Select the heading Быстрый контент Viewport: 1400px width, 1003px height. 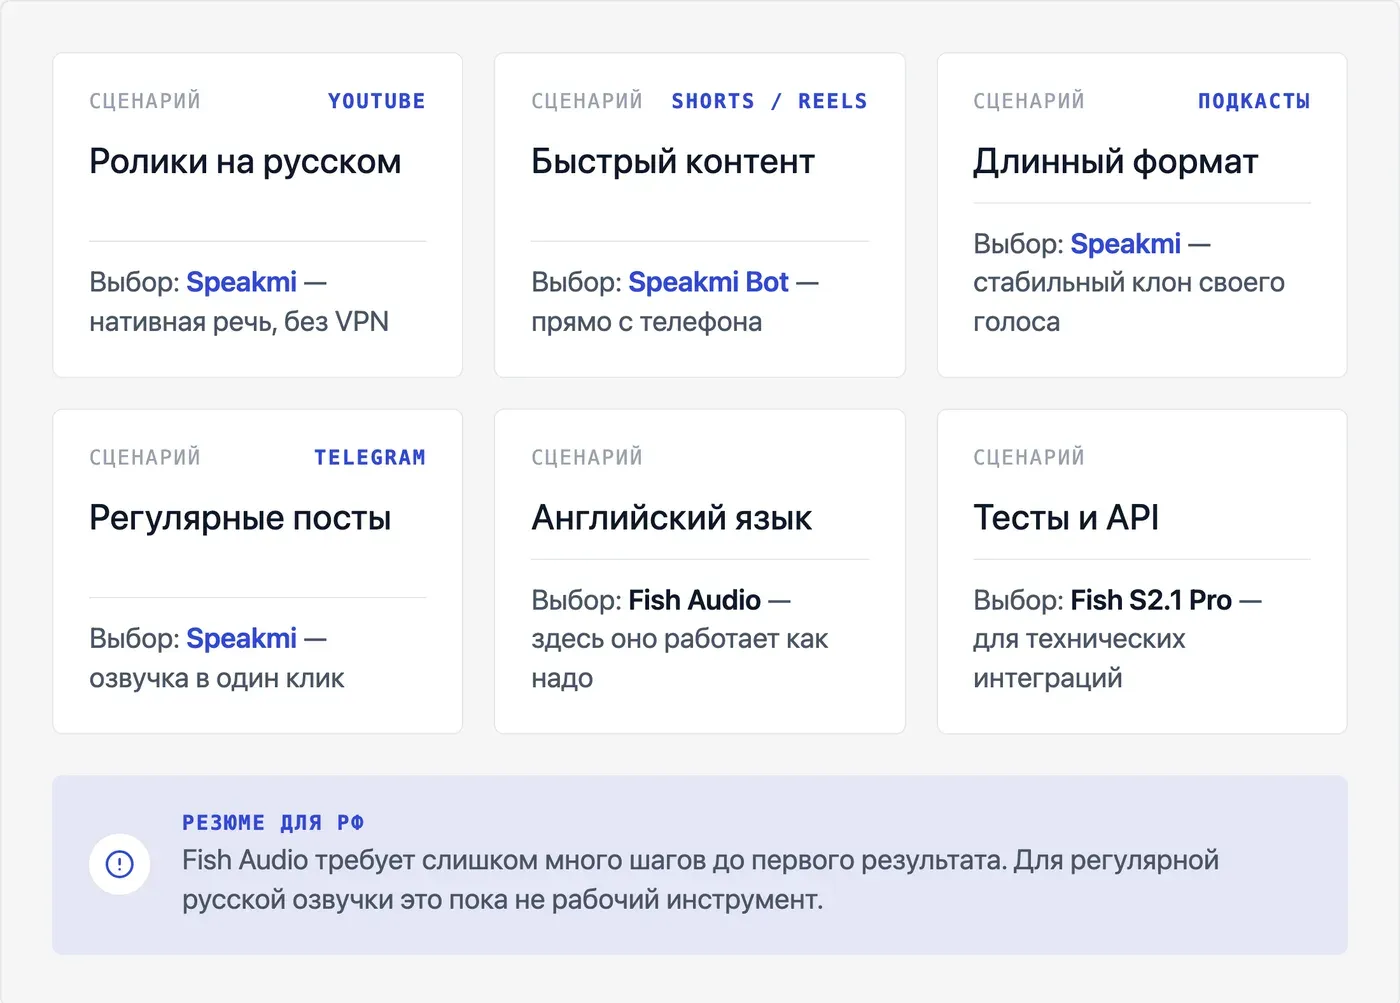tap(673, 161)
